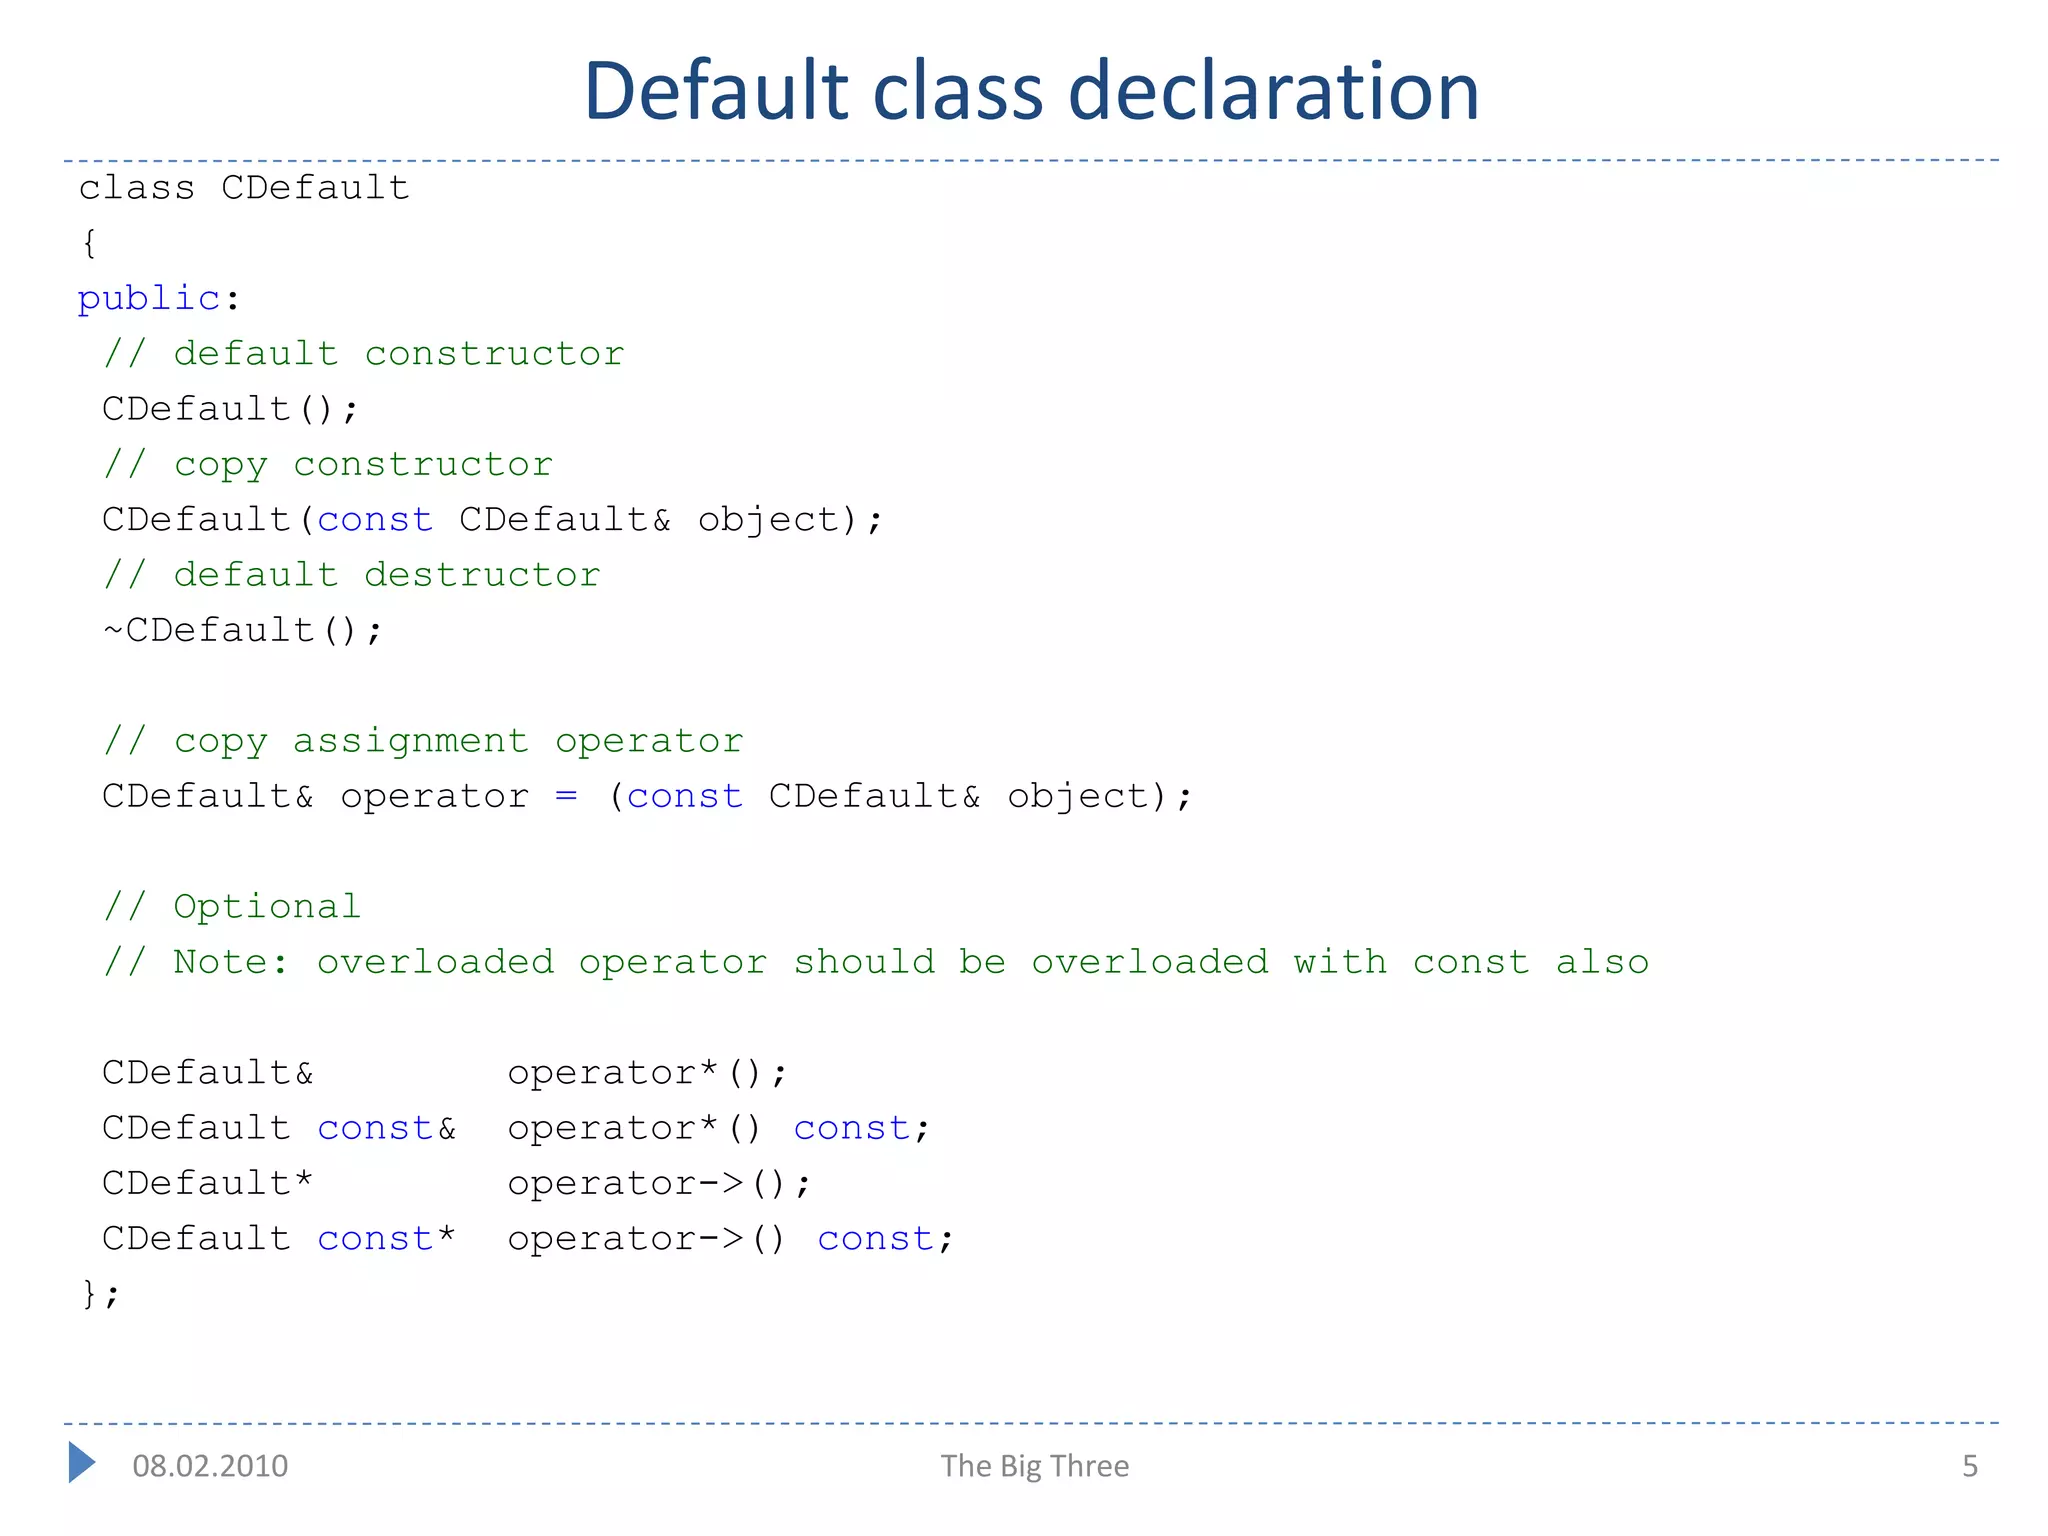2048x1536 pixels.
Task: Click the 'CDefault();' constructor line
Action: pos(230,409)
